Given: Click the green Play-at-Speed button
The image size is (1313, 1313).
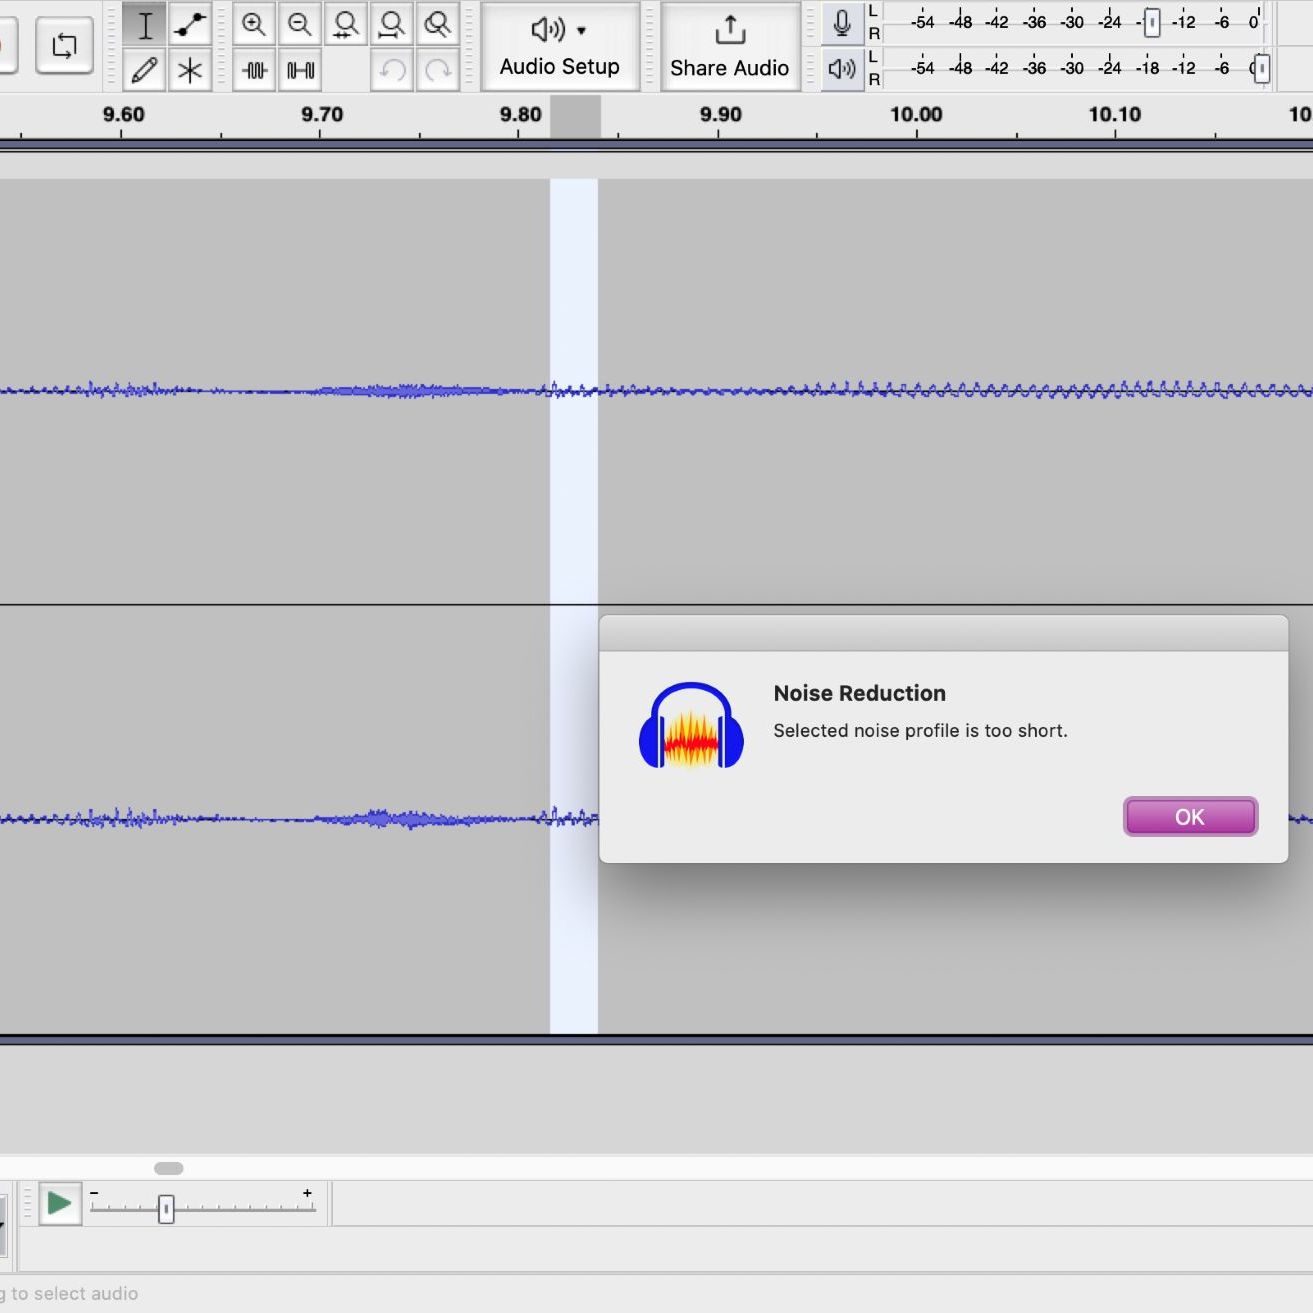Looking at the screenshot, I should (x=59, y=1203).
